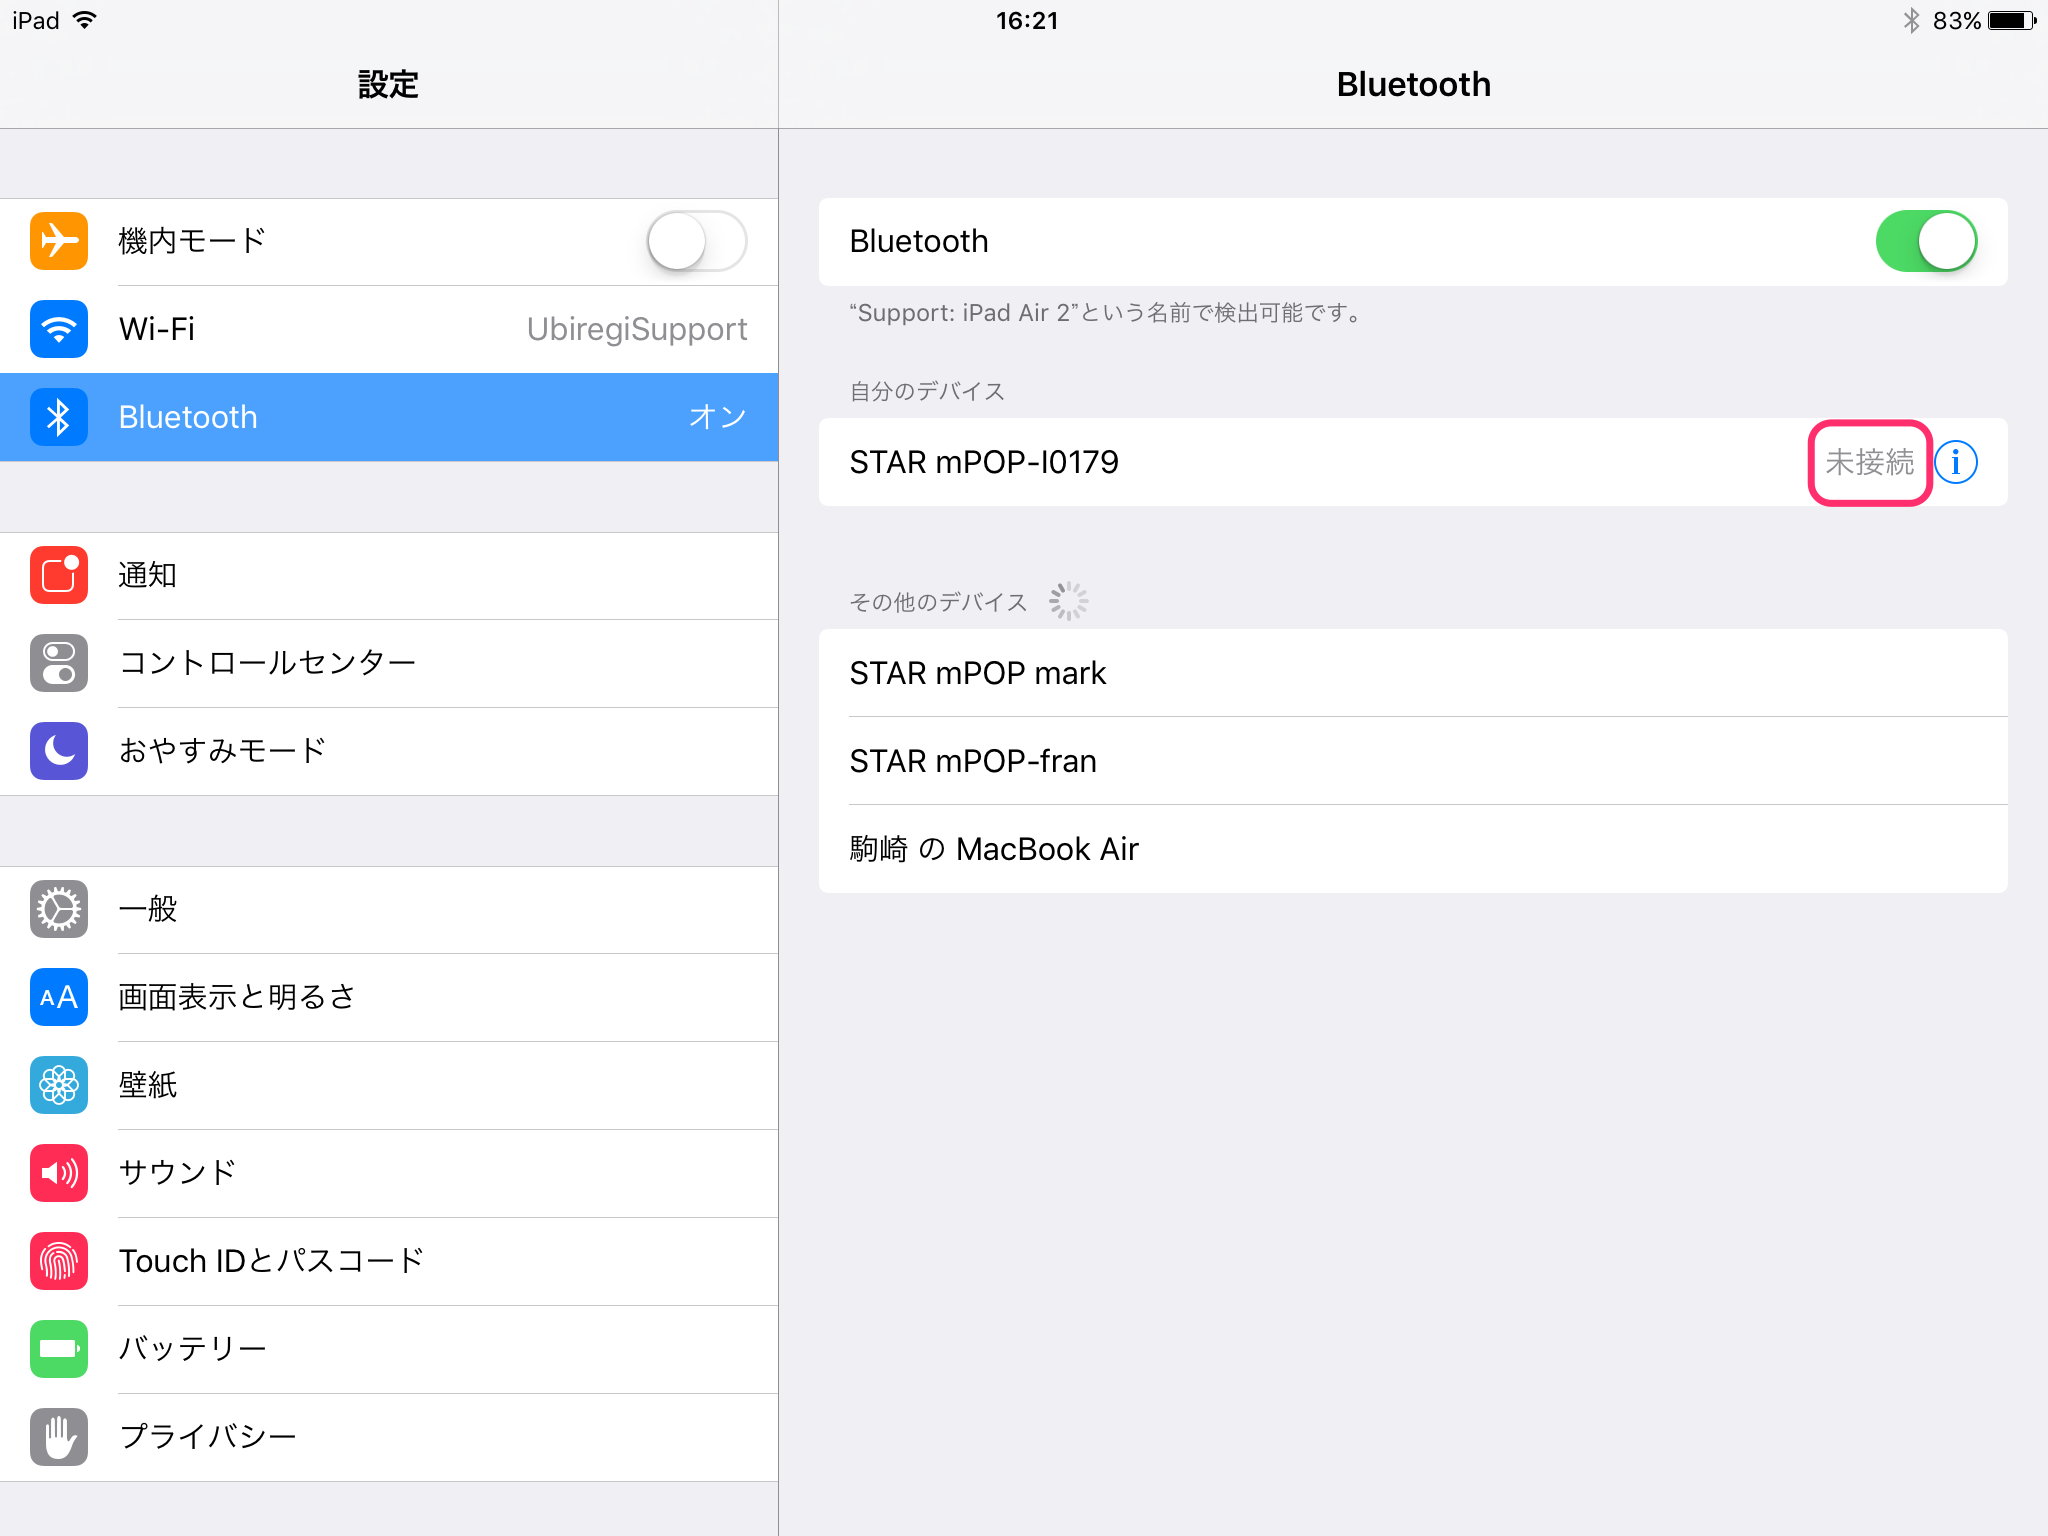Tap the 一般 gear icon

(59, 909)
